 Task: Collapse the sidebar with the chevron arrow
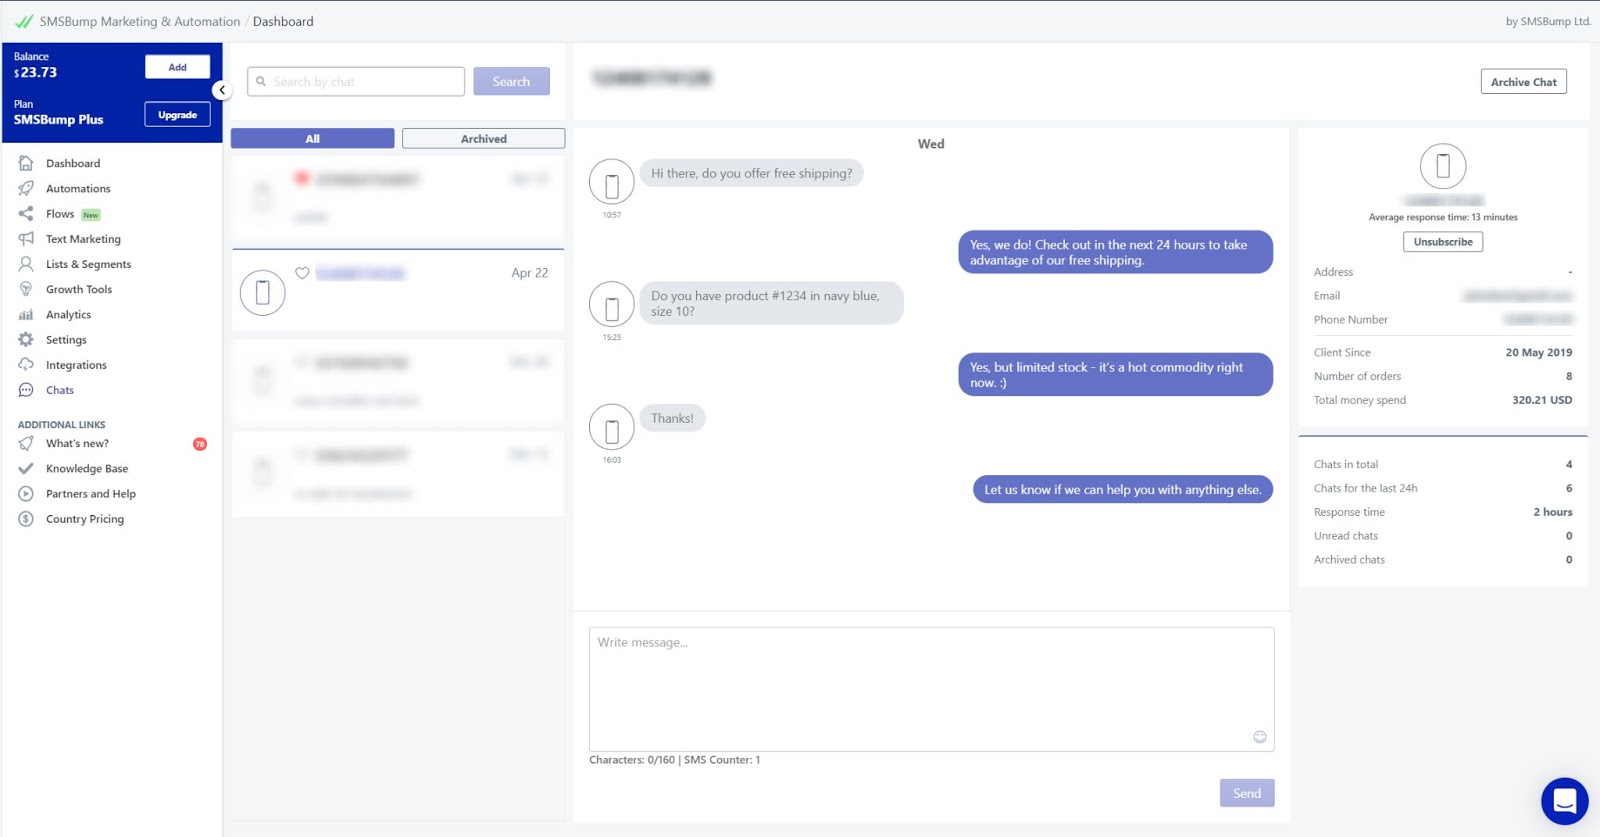coord(222,90)
